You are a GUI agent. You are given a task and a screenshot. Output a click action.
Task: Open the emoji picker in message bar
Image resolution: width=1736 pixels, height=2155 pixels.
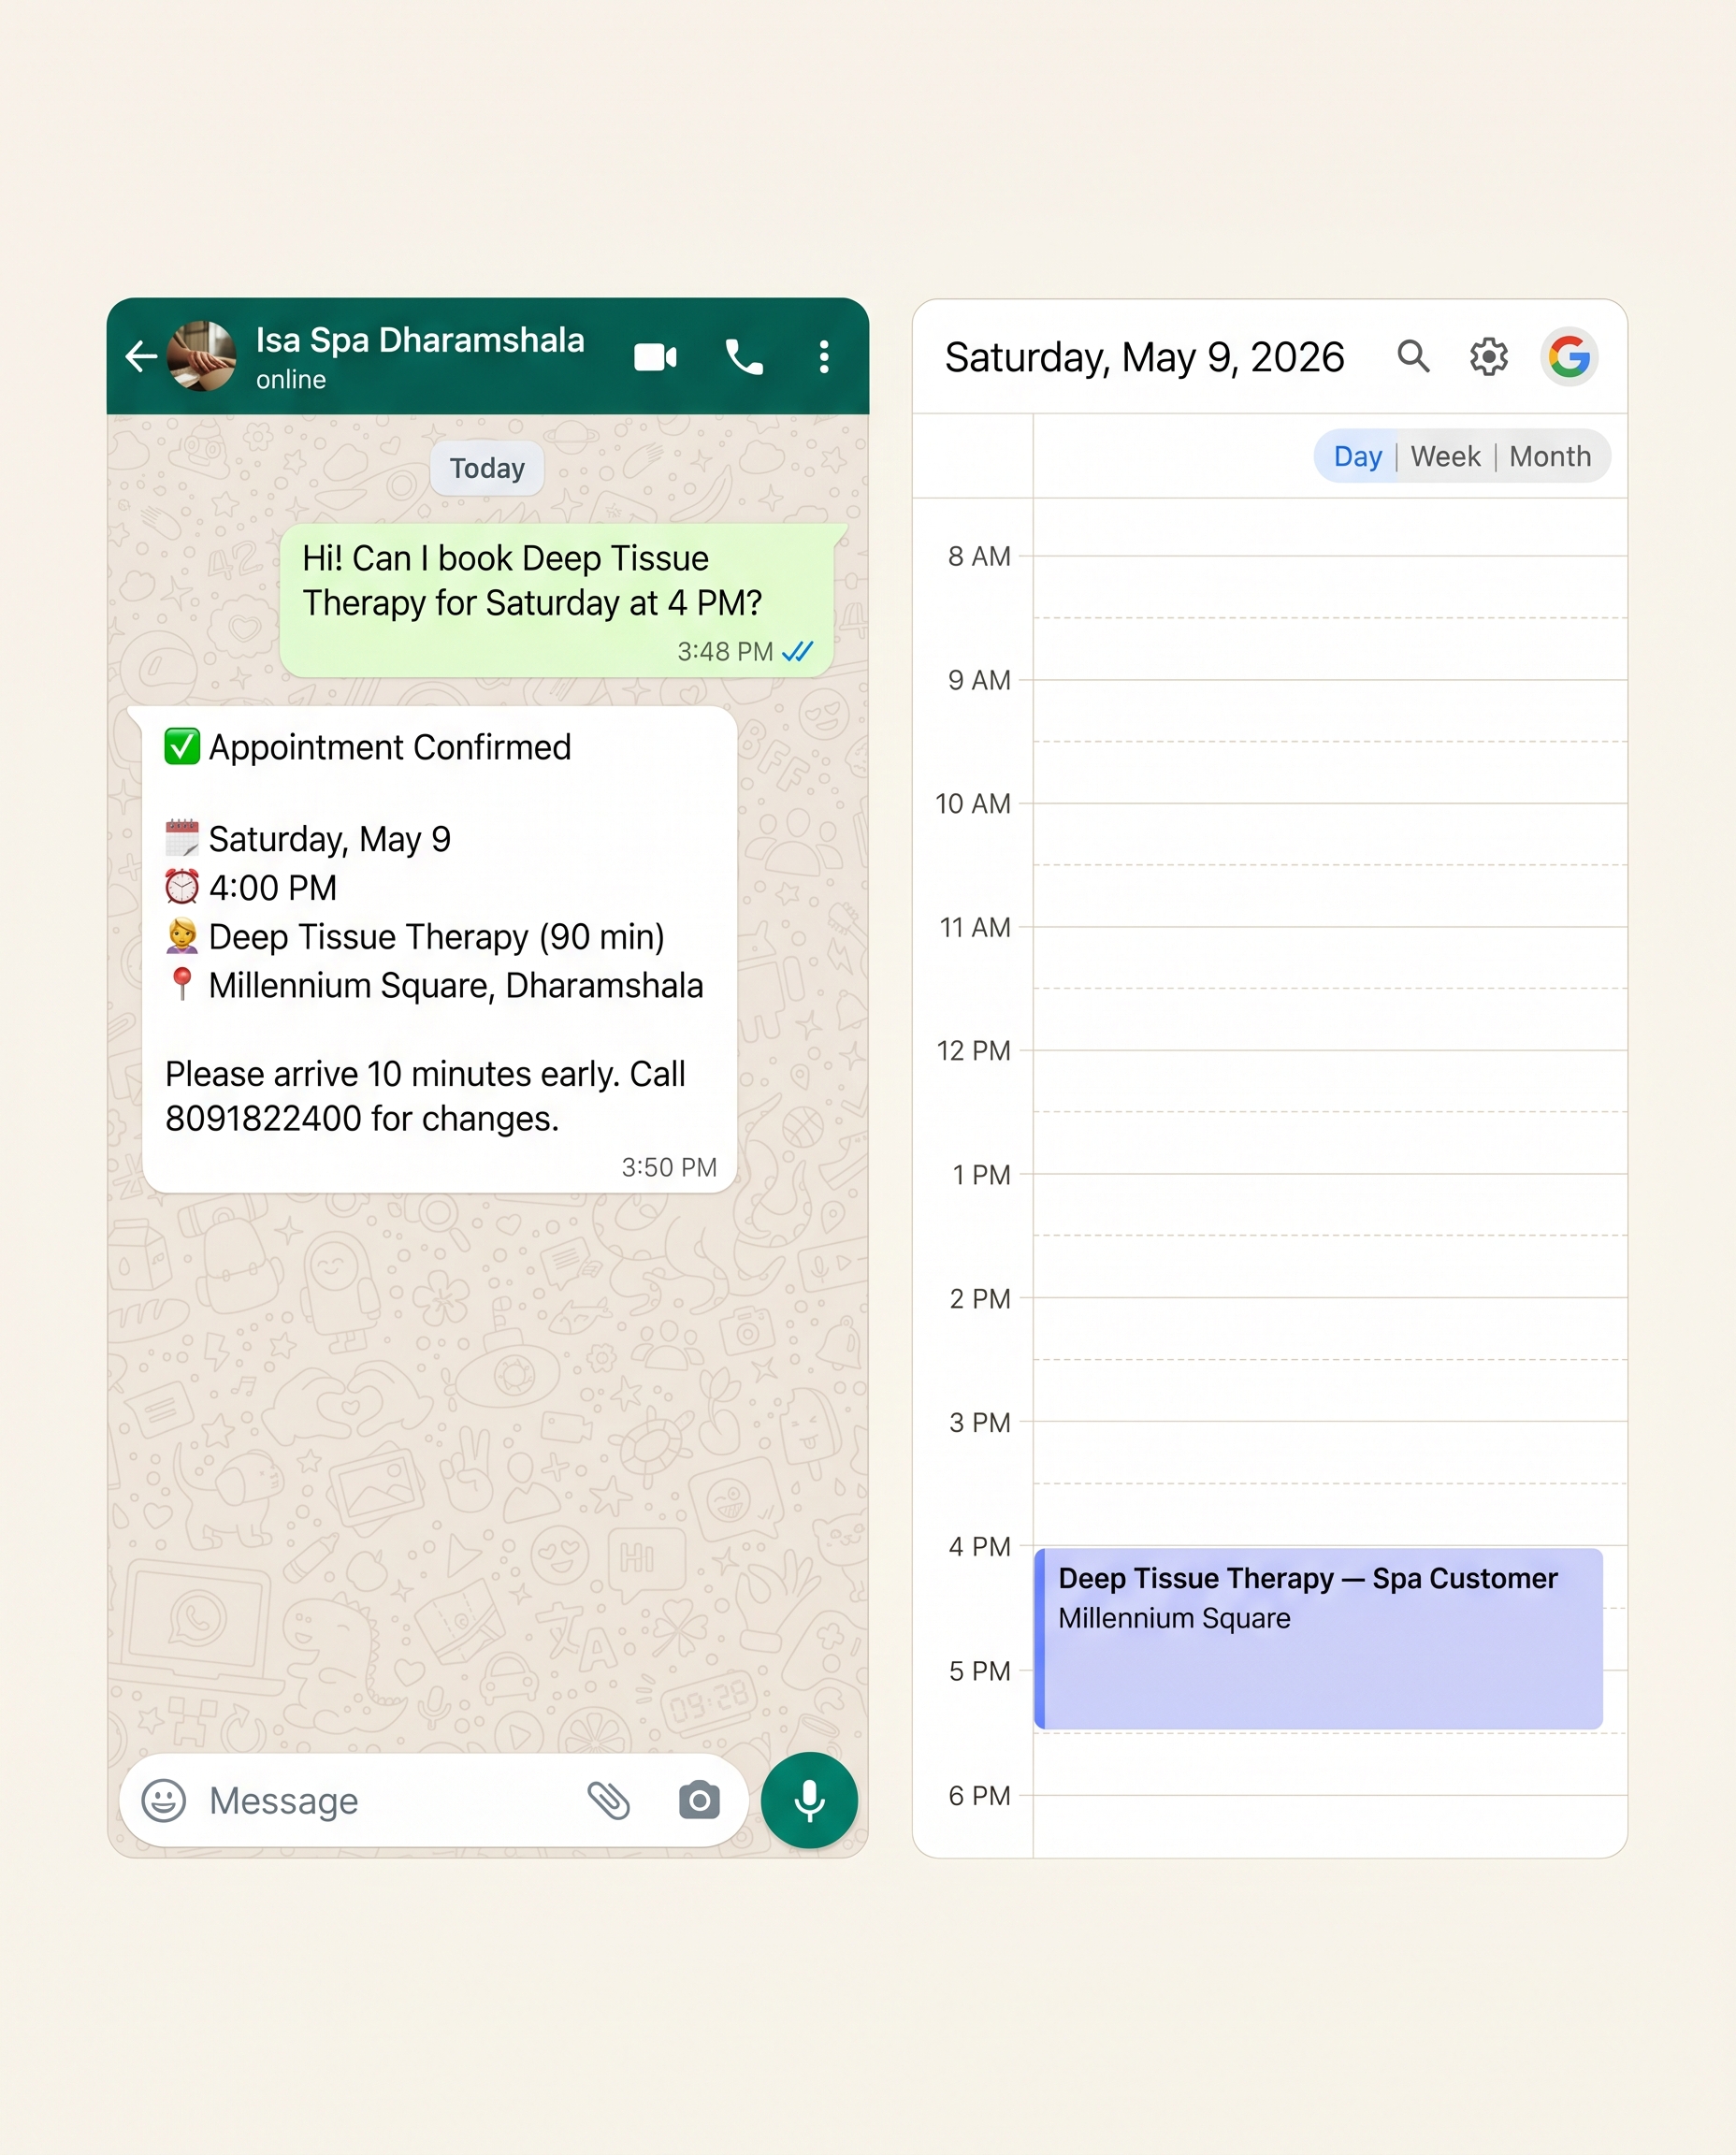pos(164,1800)
